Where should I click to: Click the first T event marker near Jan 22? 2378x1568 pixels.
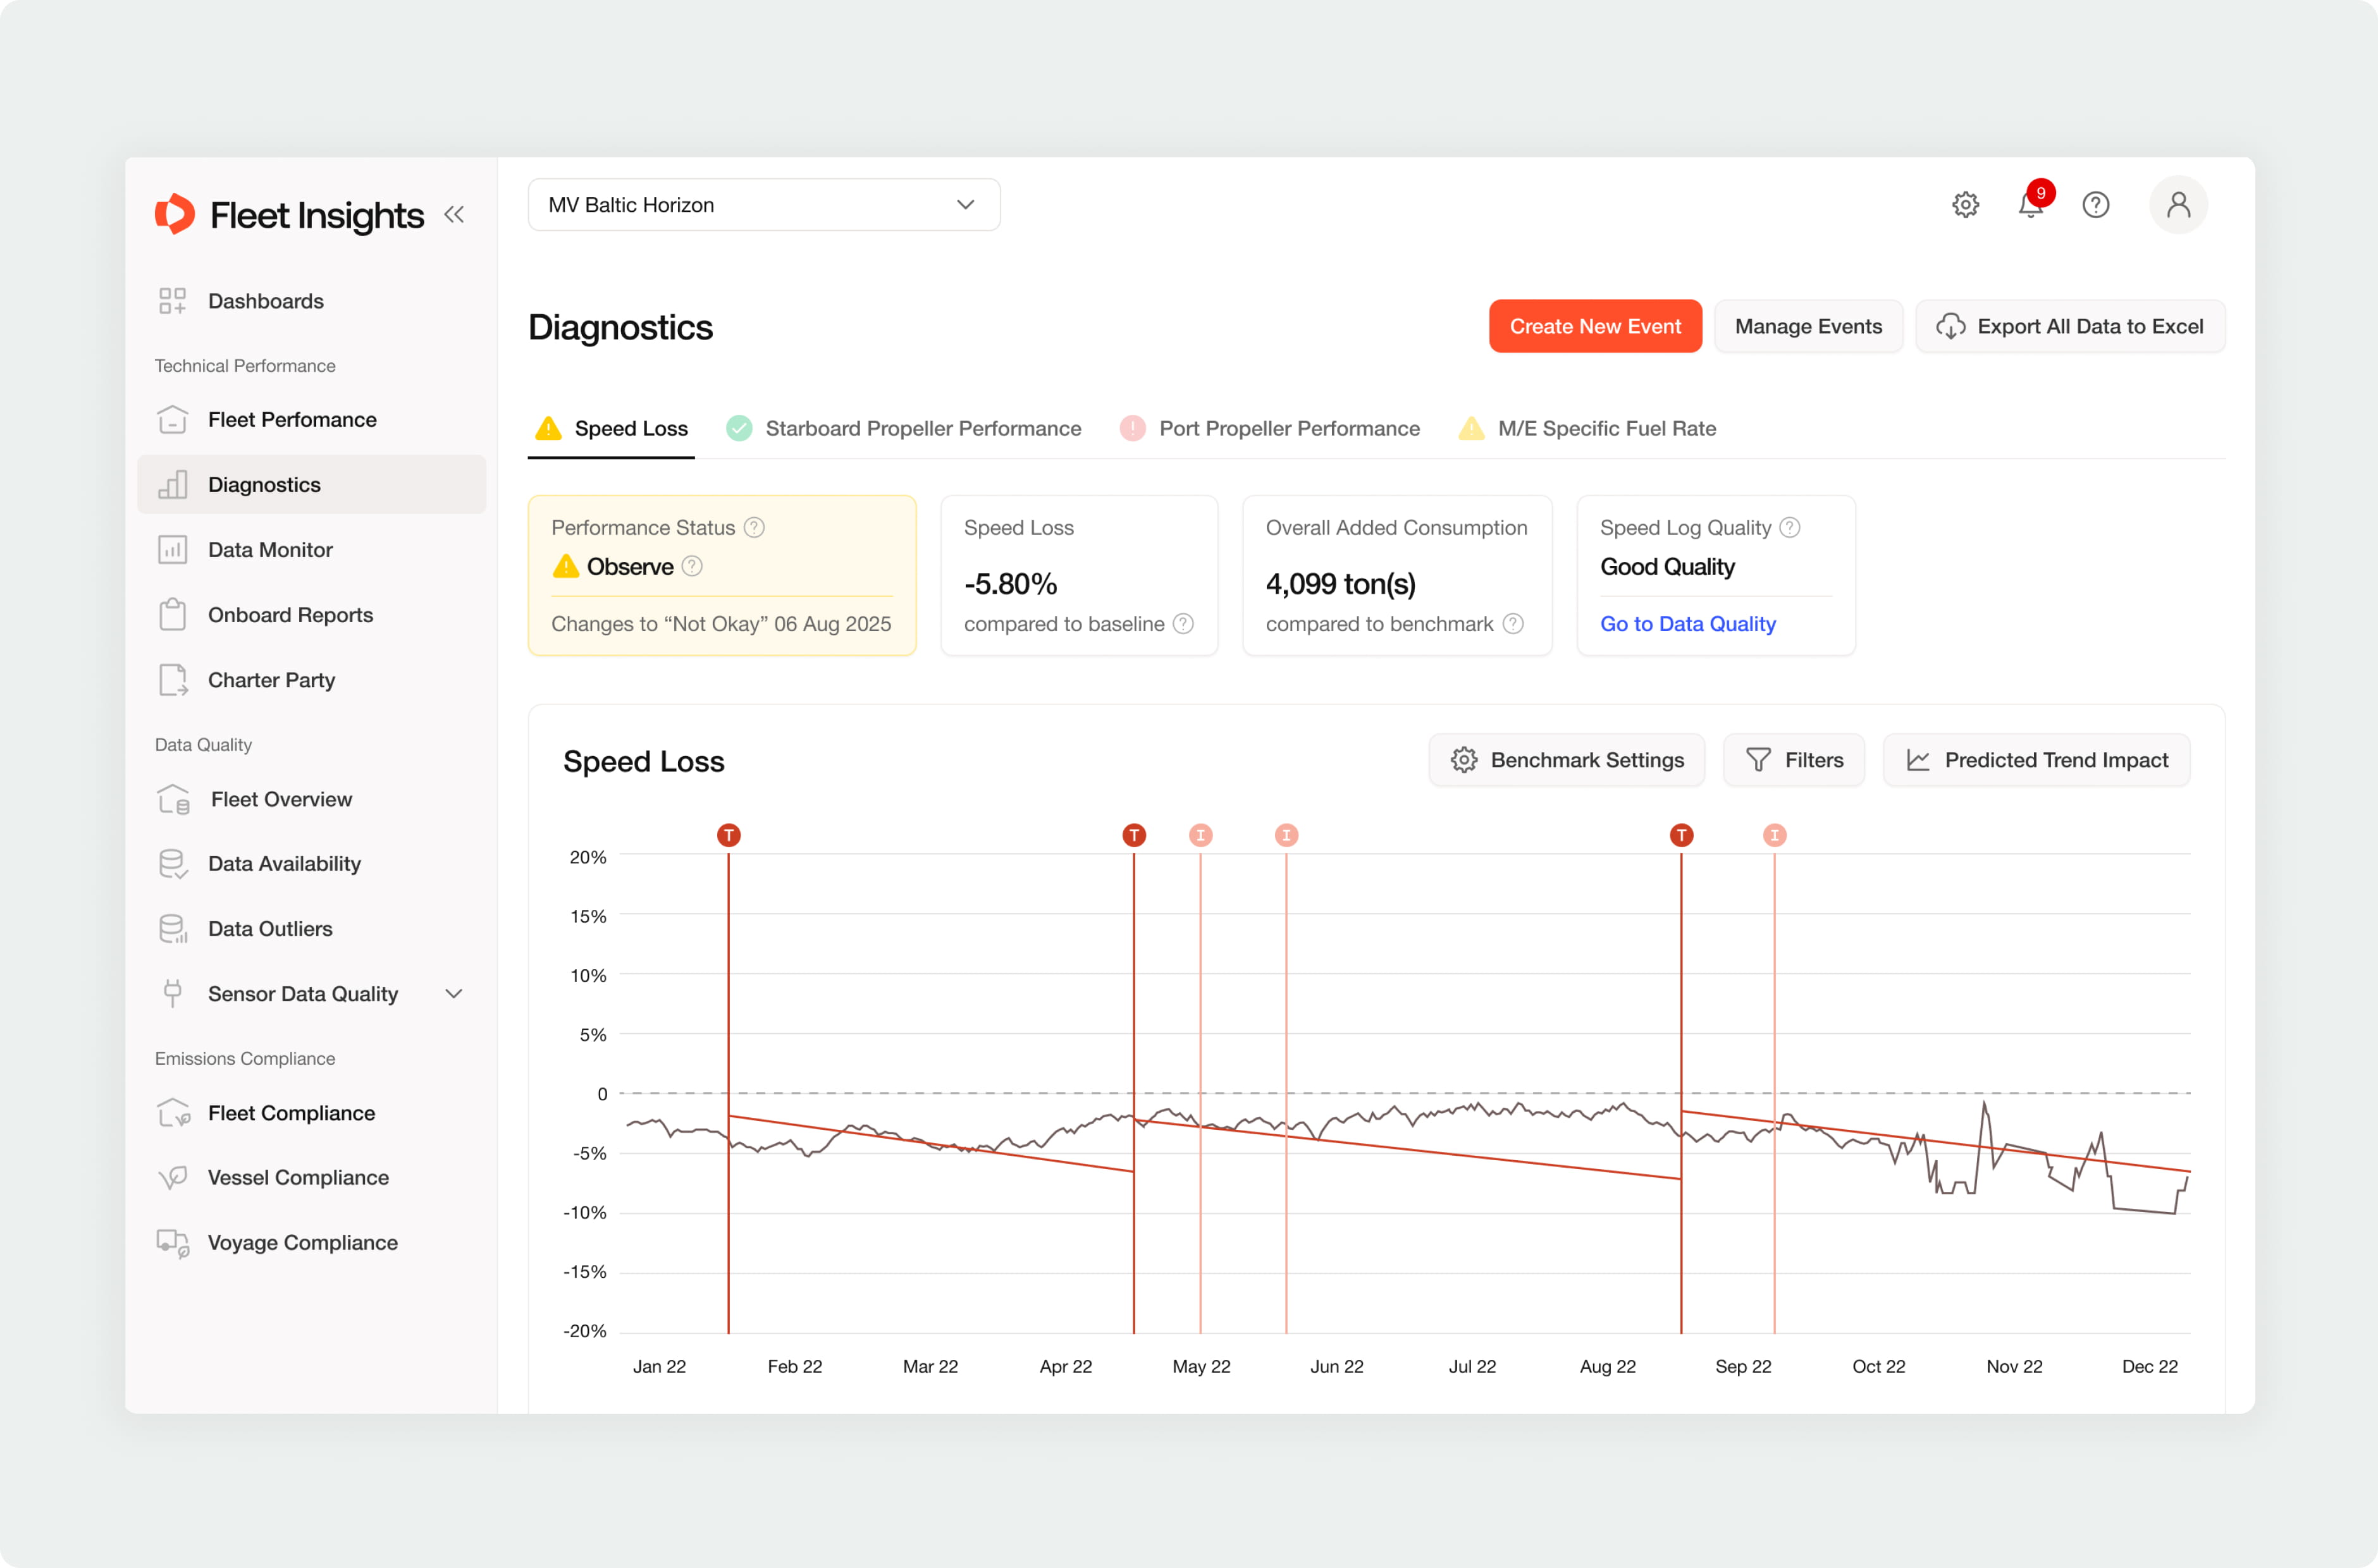[729, 835]
